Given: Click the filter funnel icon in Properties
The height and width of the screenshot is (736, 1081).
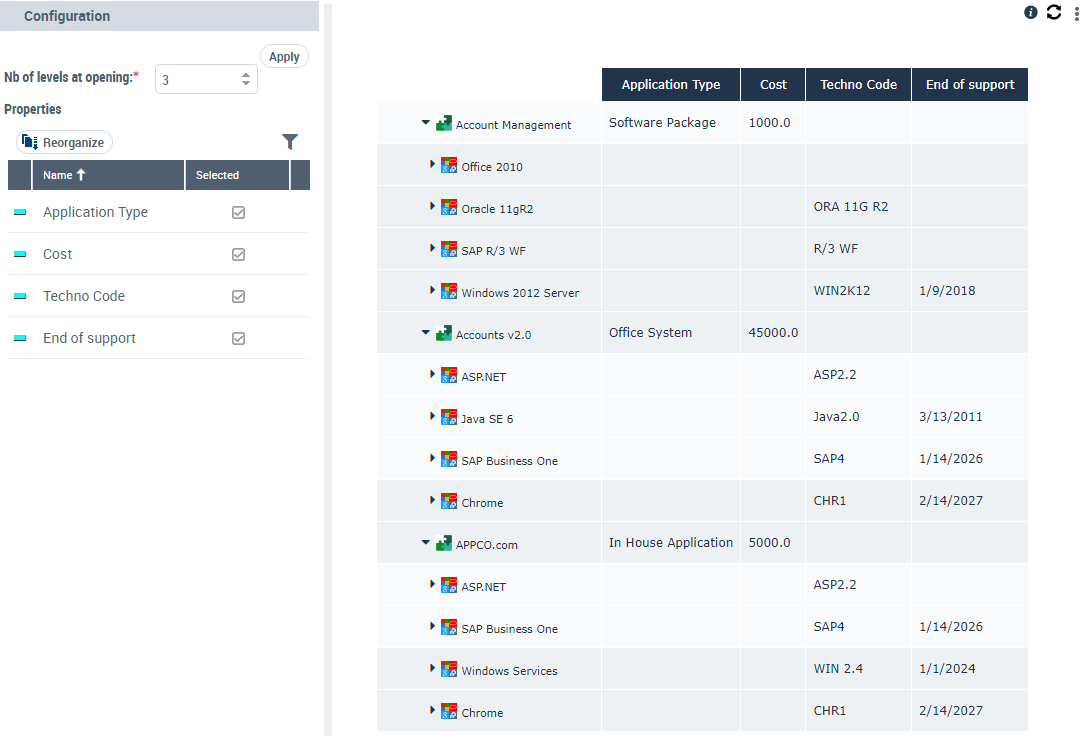Looking at the screenshot, I should 290,142.
